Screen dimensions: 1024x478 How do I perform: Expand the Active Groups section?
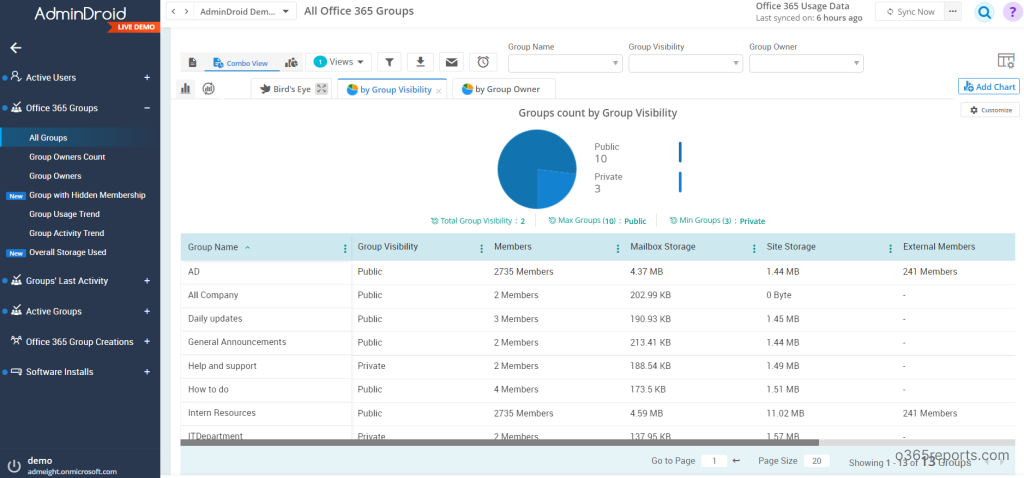click(147, 311)
